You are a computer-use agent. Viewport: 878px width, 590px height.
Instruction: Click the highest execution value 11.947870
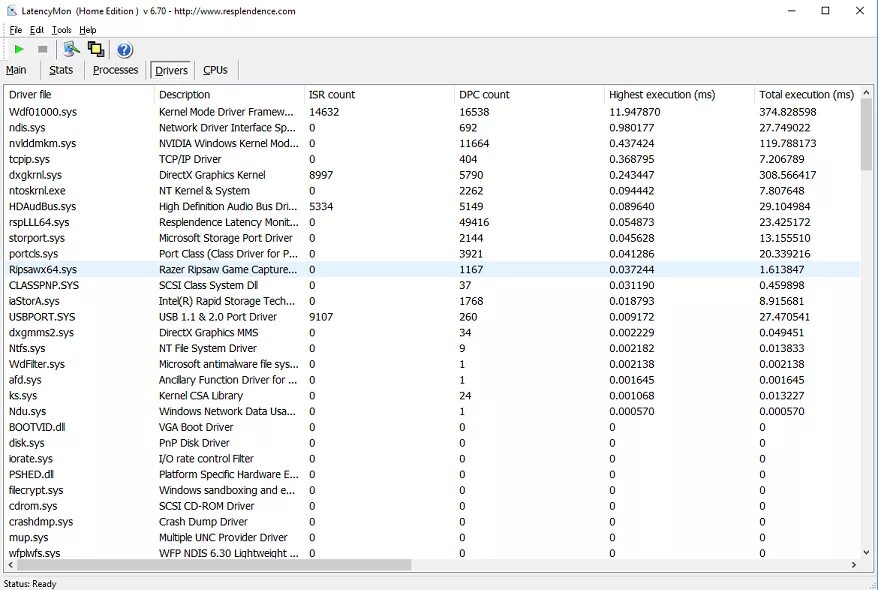tap(634, 112)
